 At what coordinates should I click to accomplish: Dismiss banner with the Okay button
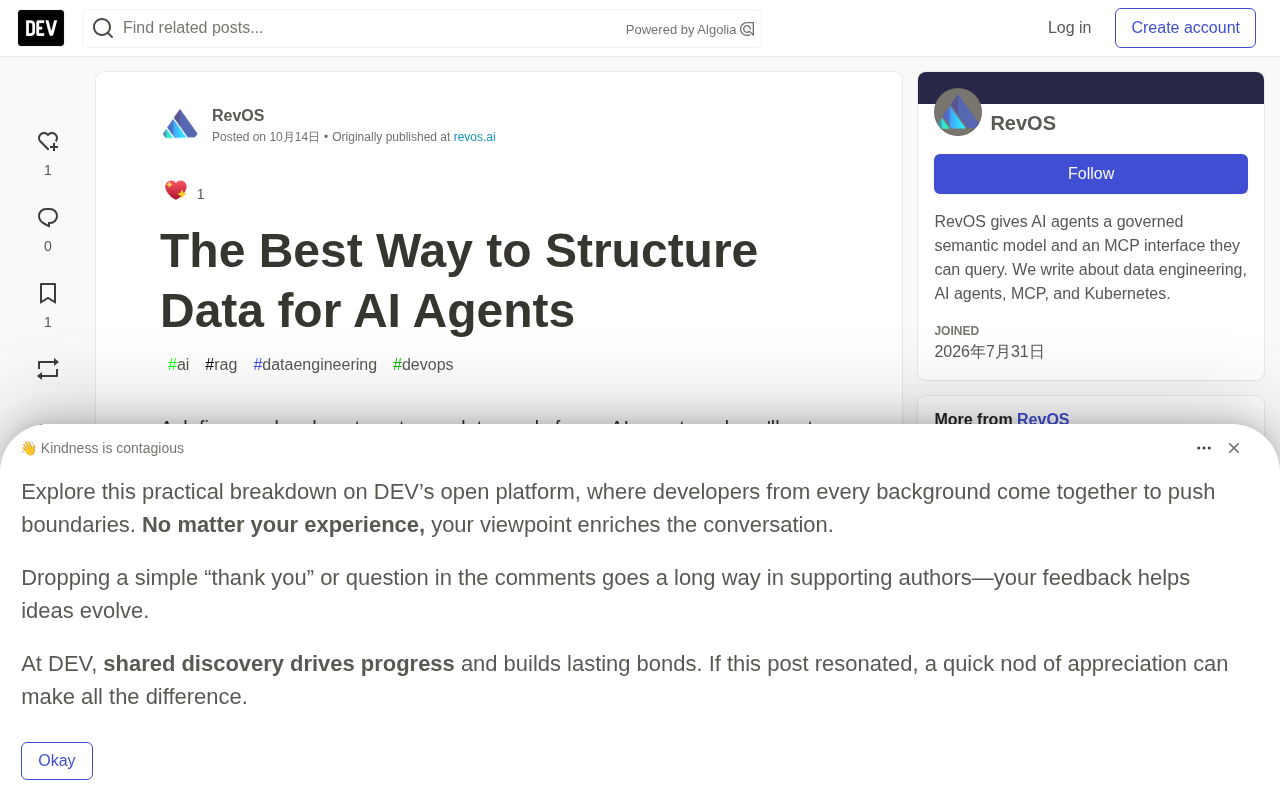57,761
